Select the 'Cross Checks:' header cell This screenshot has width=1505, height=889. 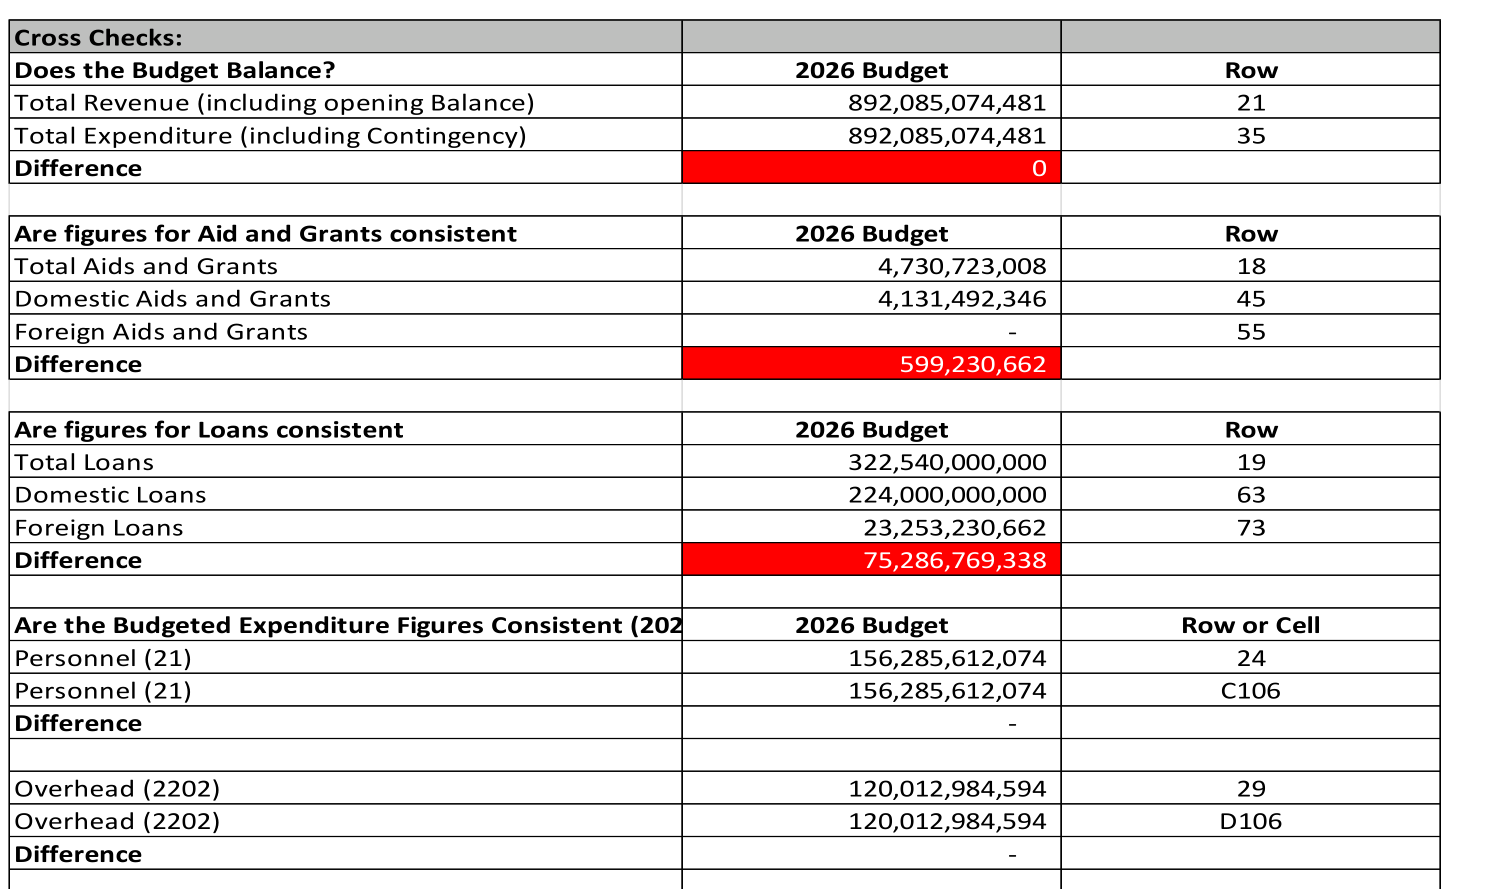point(346,37)
